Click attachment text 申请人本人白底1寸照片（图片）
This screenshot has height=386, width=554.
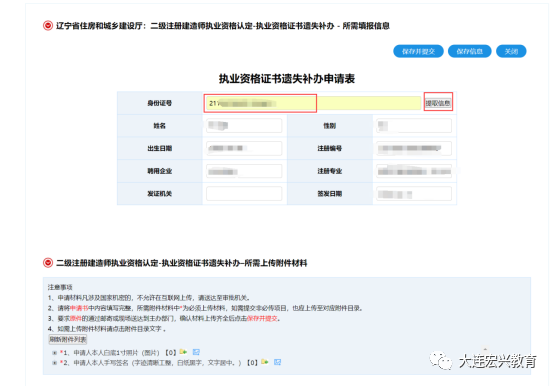point(117,352)
